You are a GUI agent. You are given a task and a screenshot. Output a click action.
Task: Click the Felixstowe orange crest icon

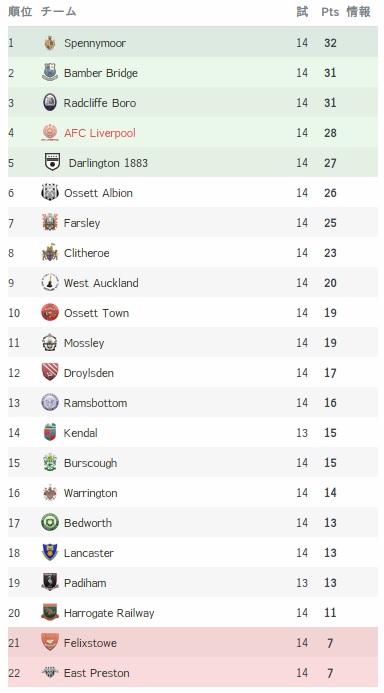click(50, 642)
